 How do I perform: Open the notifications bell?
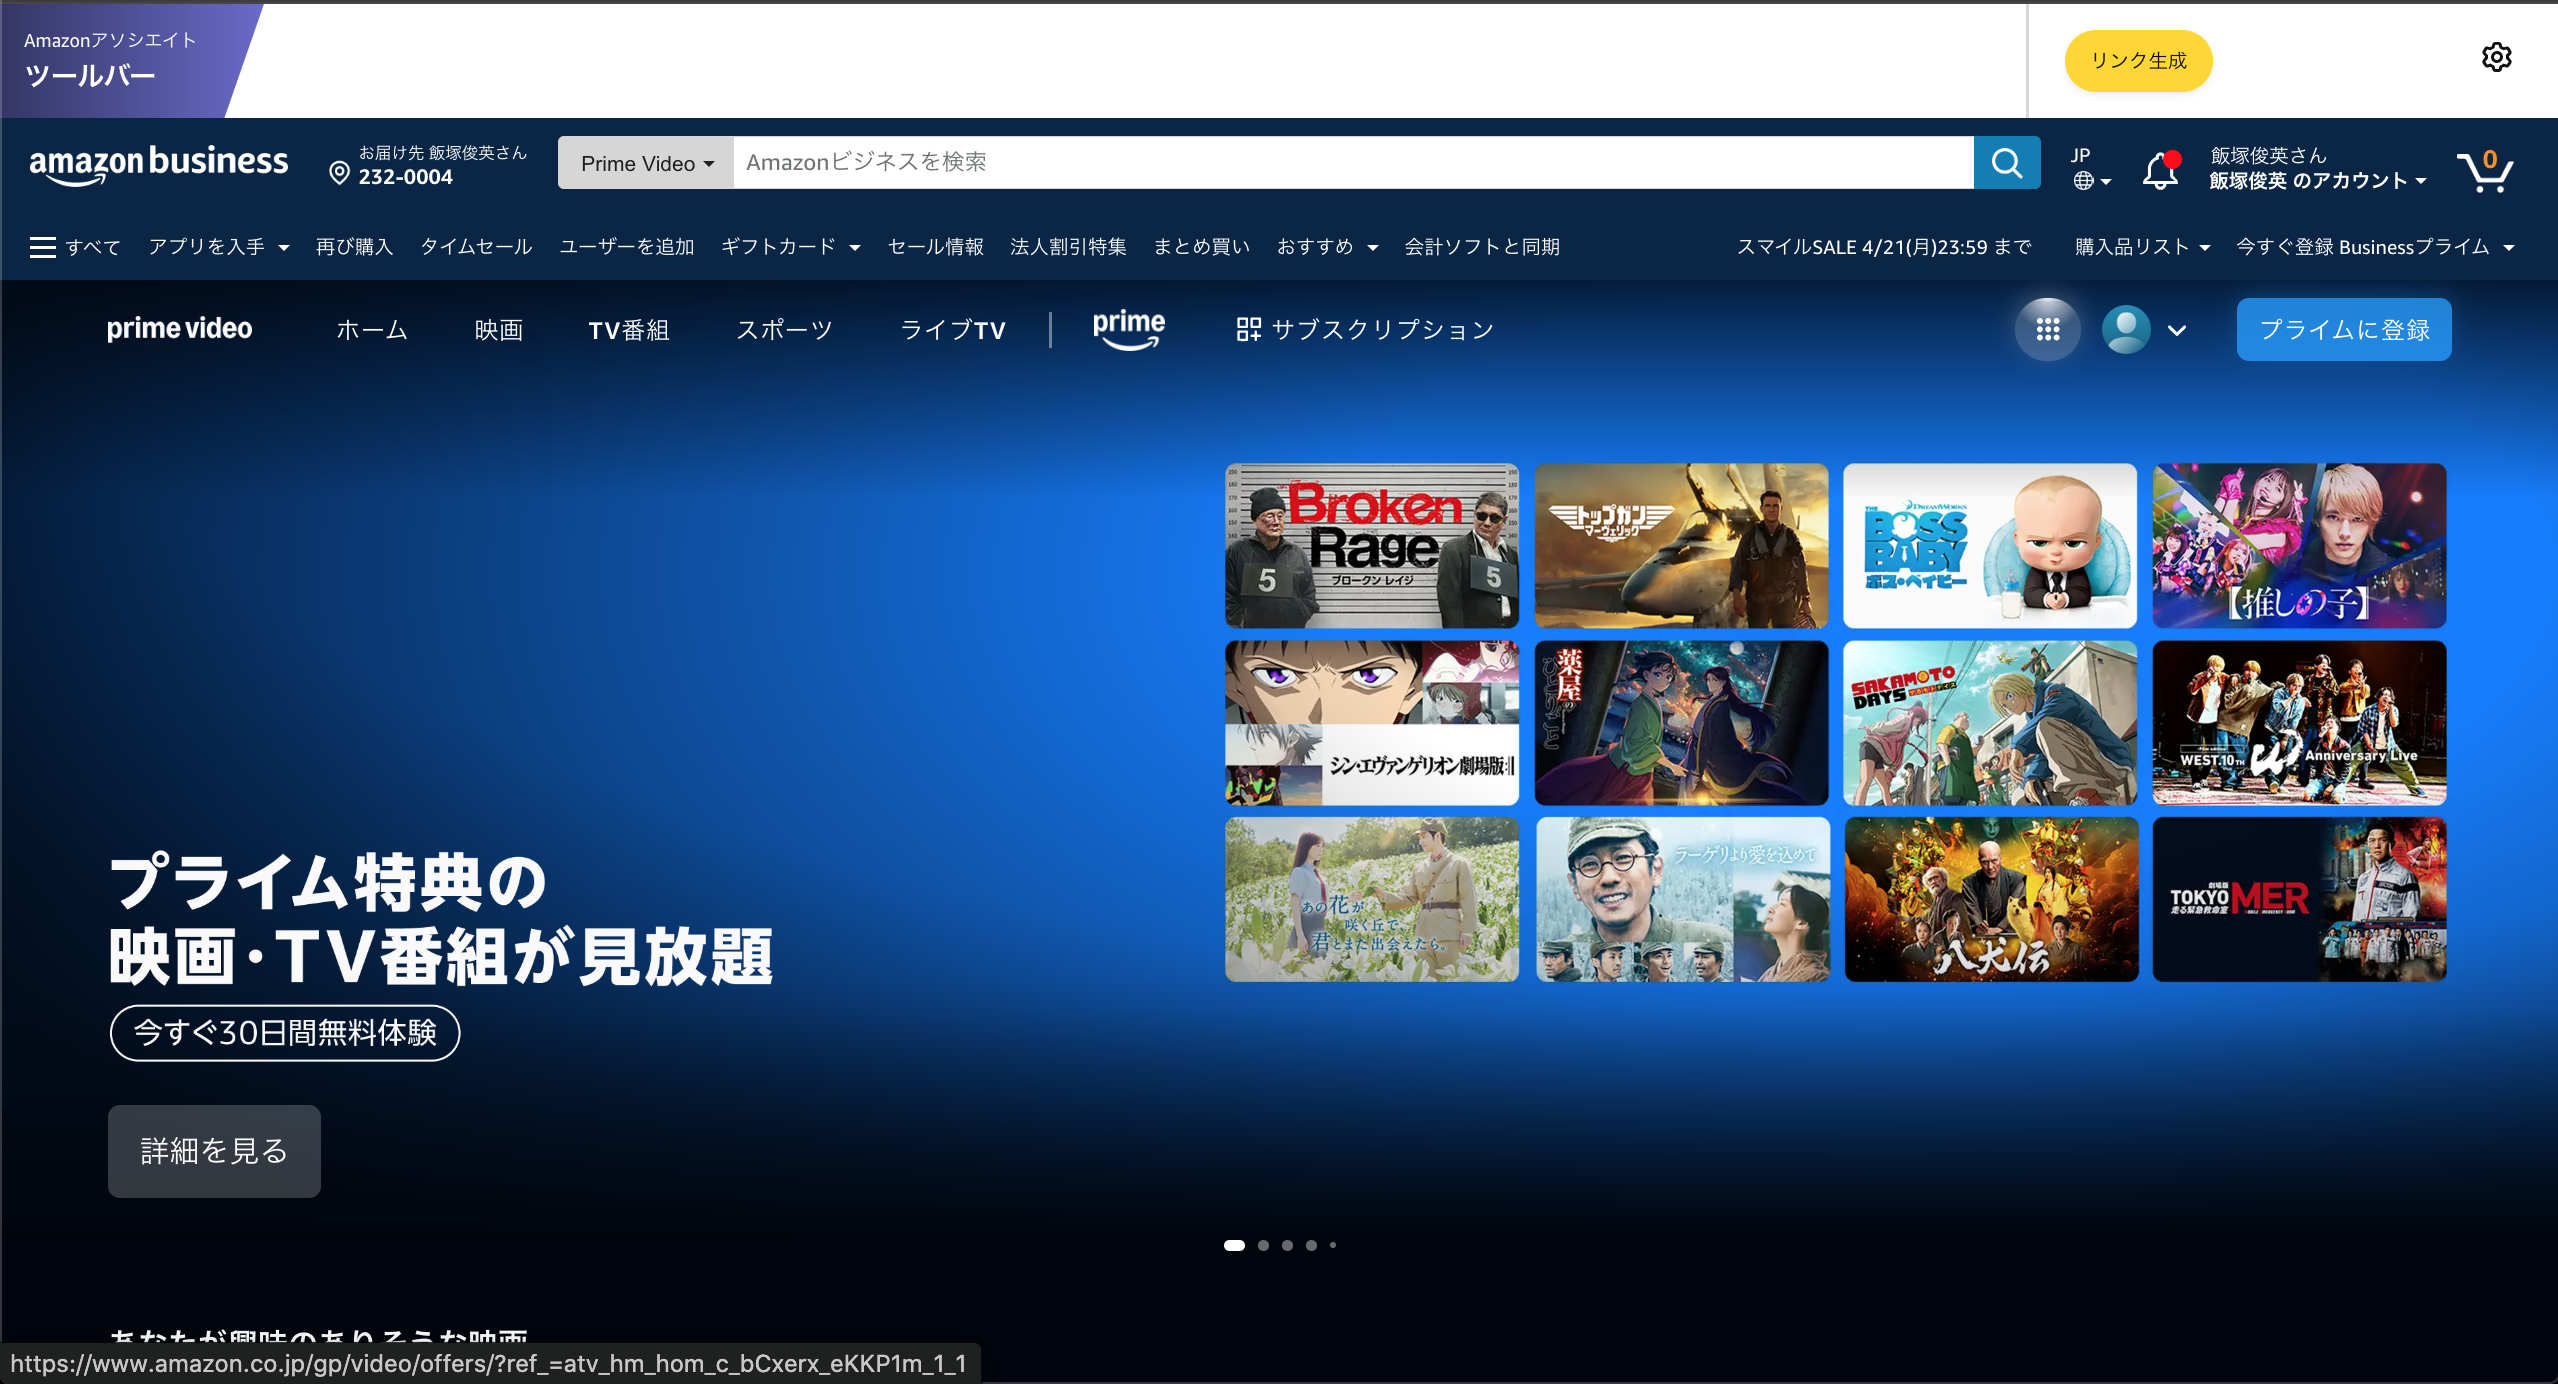[2160, 170]
